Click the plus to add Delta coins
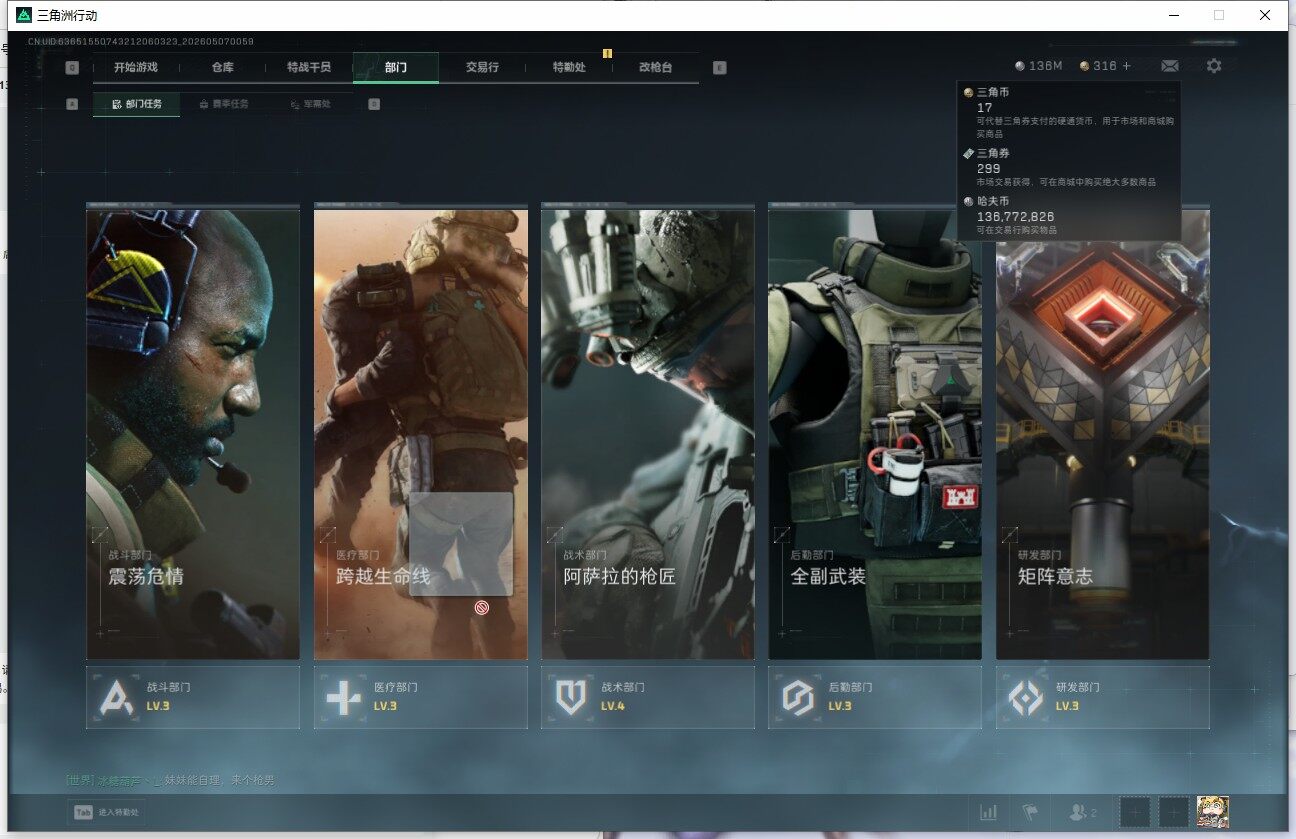The height and width of the screenshot is (839, 1296). coord(1127,66)
